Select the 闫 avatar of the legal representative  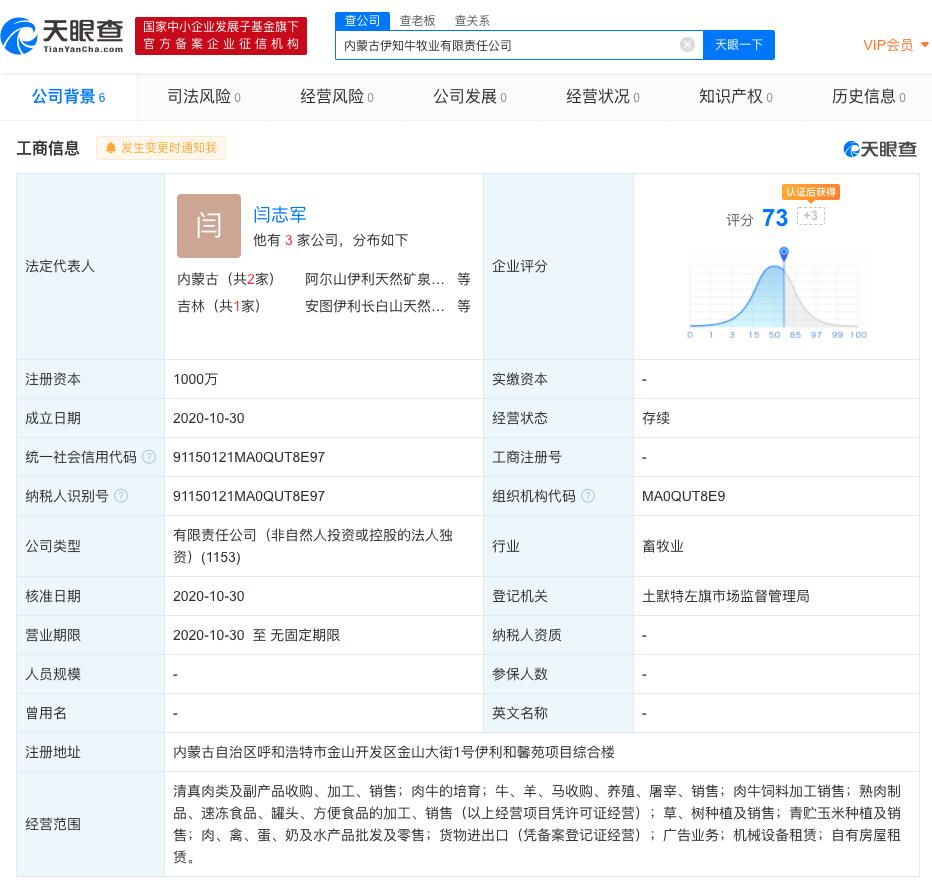(x=209, y=225)
